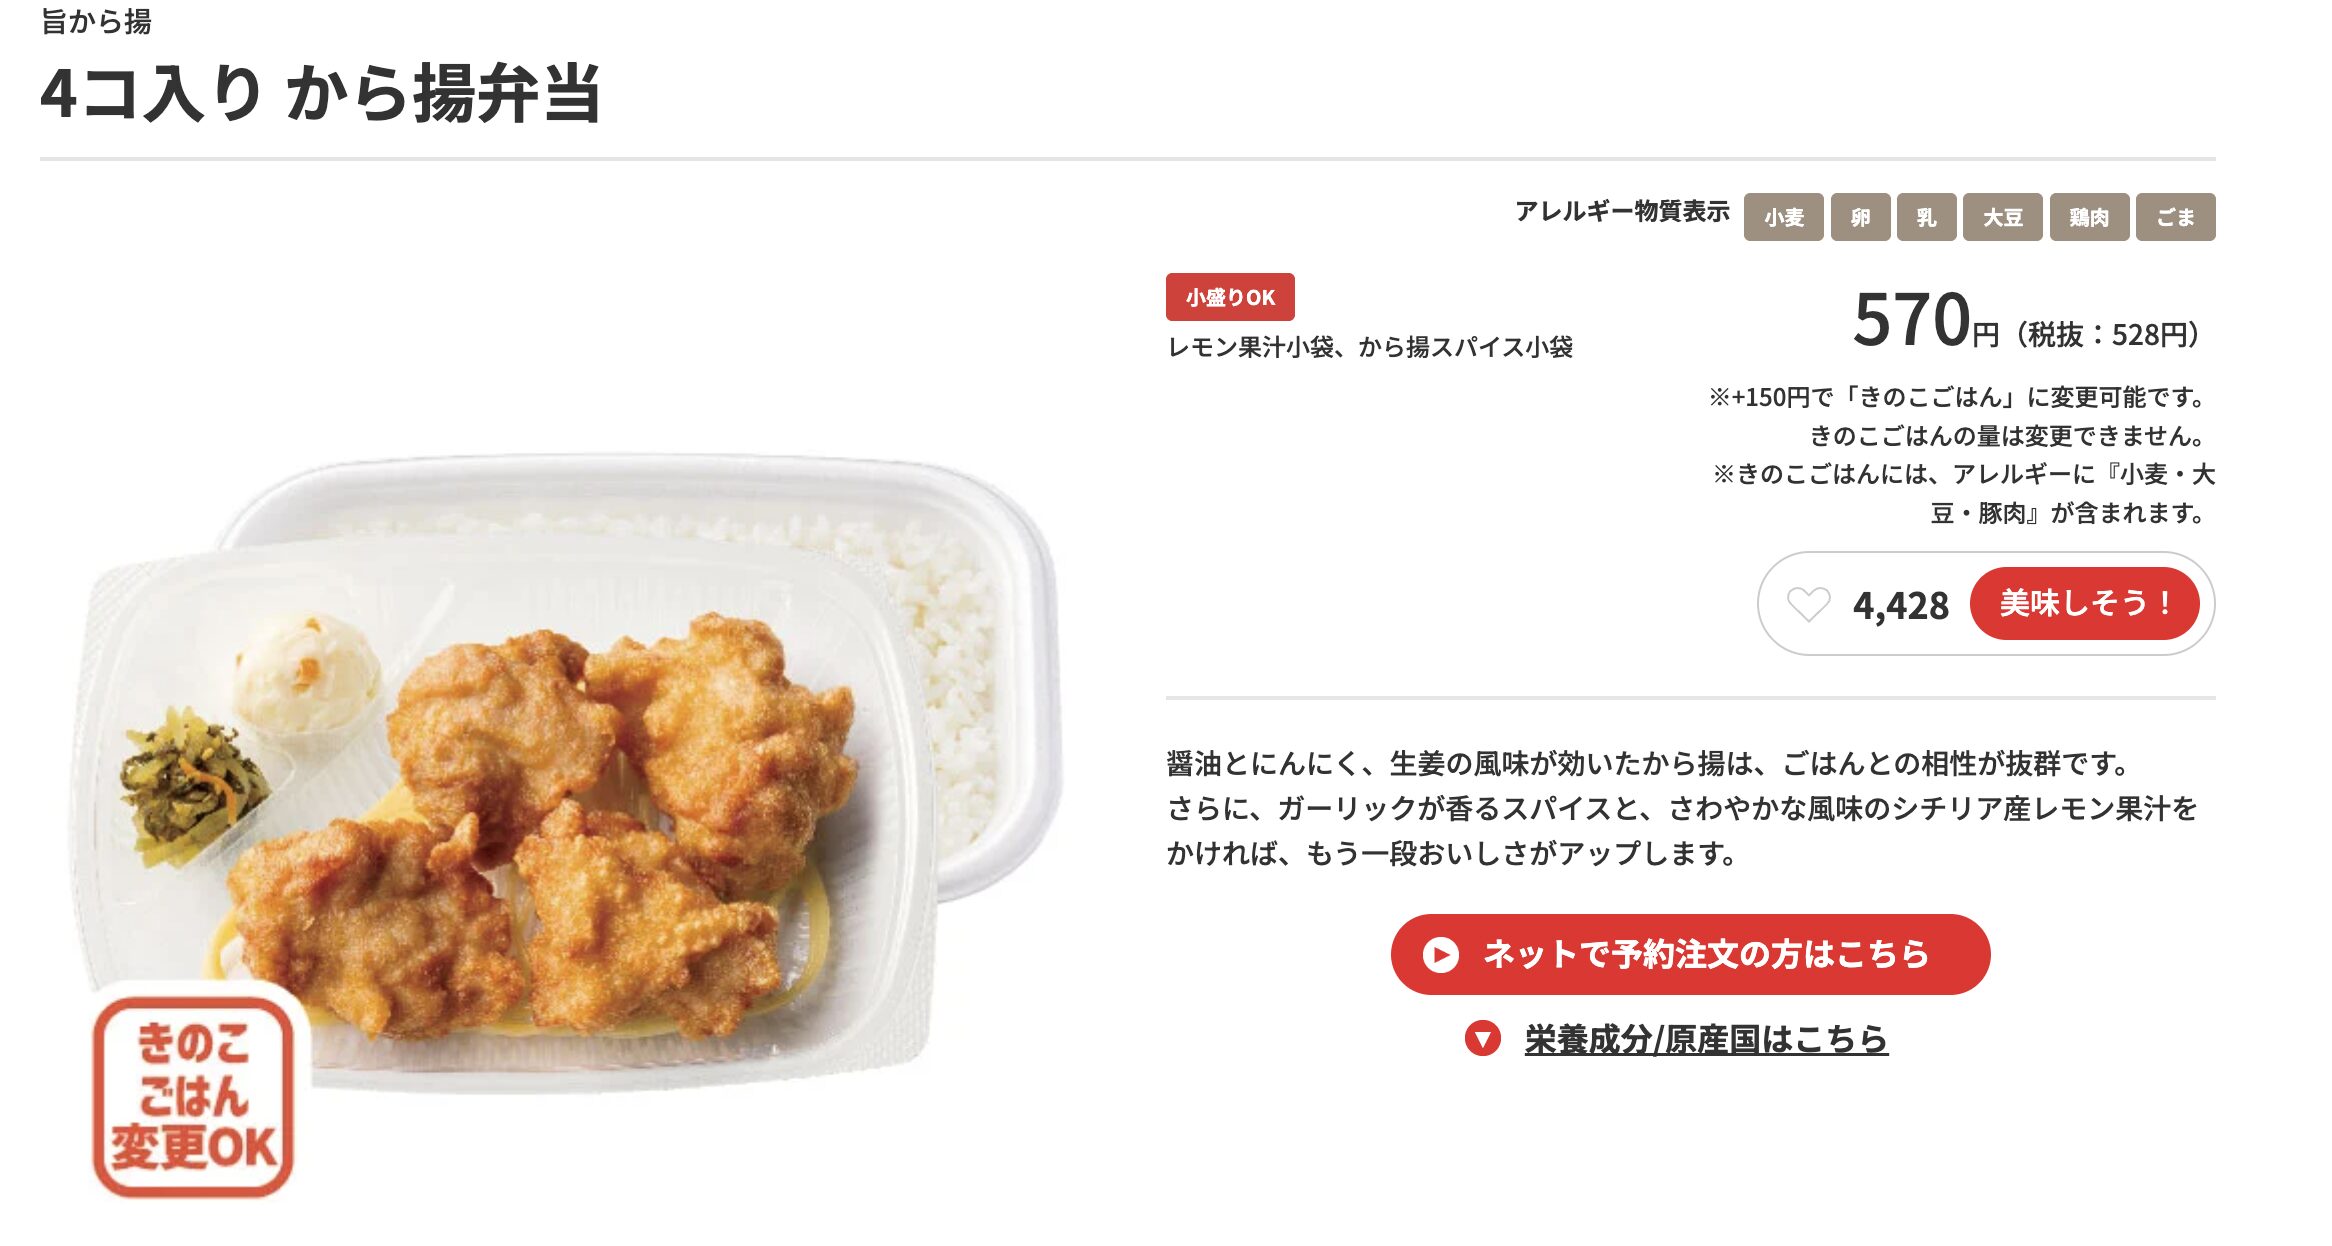This screenshot has width=2332, height=1246.
Task: Select the 卵 allergen tag
Action: tap(1860, 217)
